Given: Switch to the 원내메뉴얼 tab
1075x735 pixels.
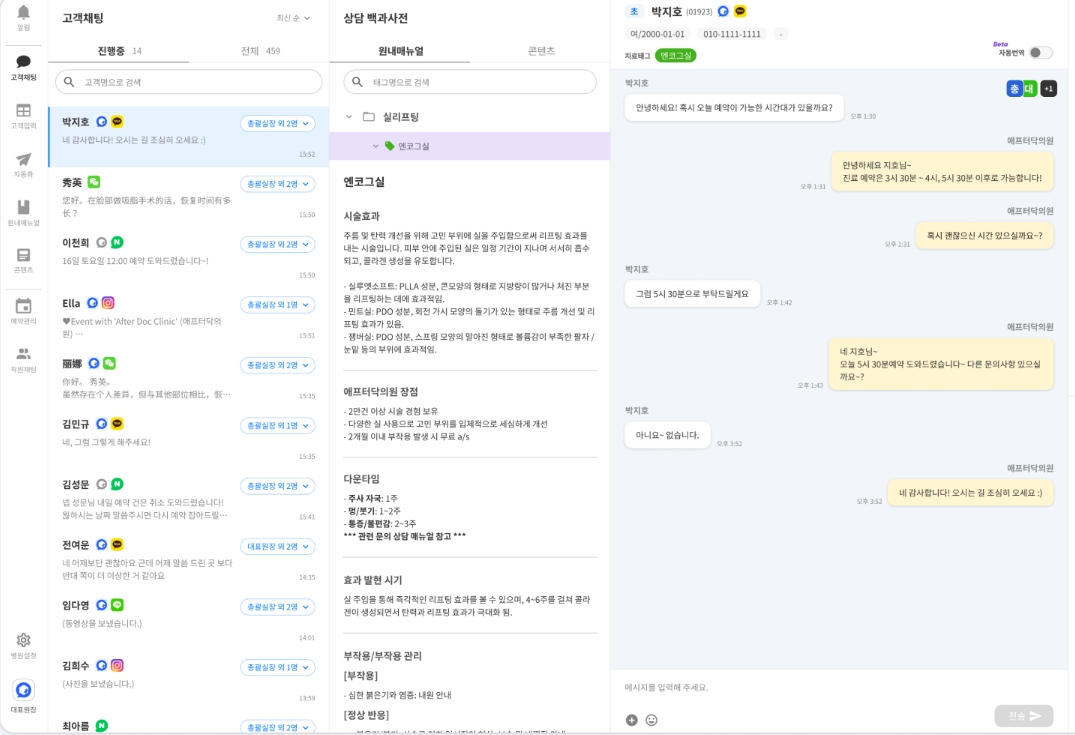Looking at the screenshot, I should tap(400, 51).
